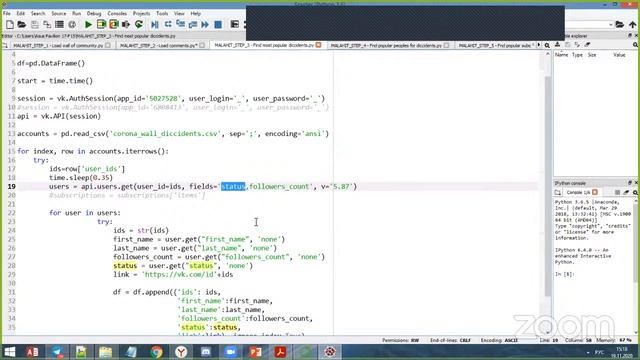640x360 pixels.
Task: Click the @ symbol finder icon
Action: (72, 24)
